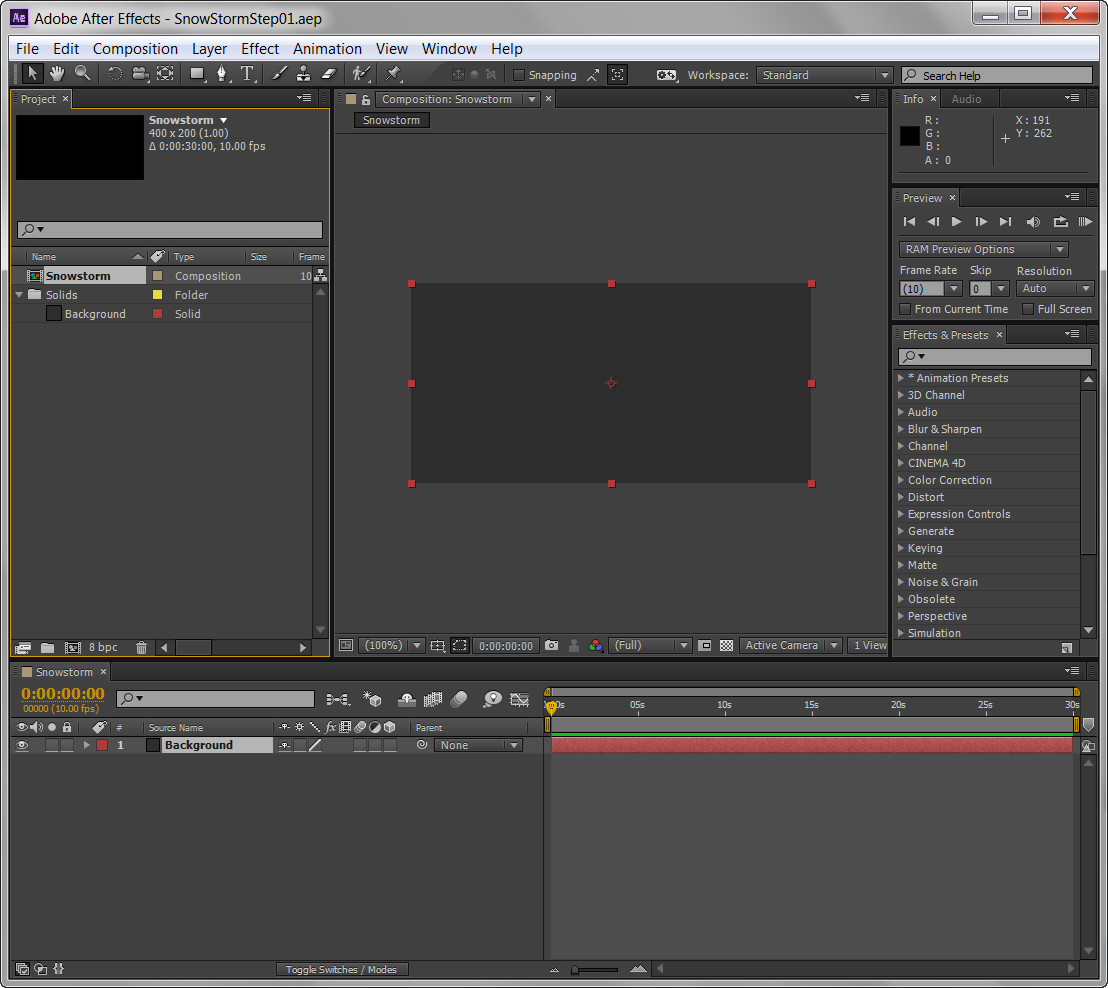Check the From Current Time option
1108x988 pixels.
pyautogui.click(x=904, y=309)
